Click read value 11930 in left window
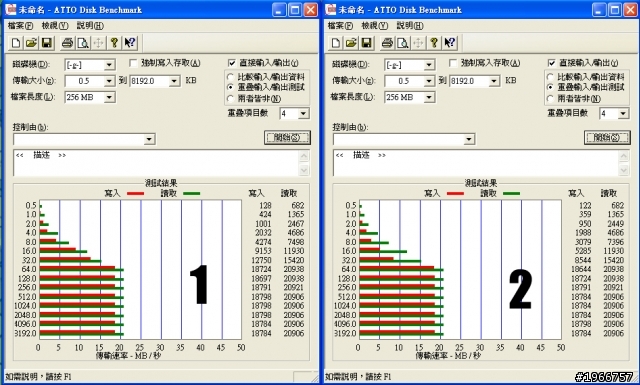 (294, 251)
